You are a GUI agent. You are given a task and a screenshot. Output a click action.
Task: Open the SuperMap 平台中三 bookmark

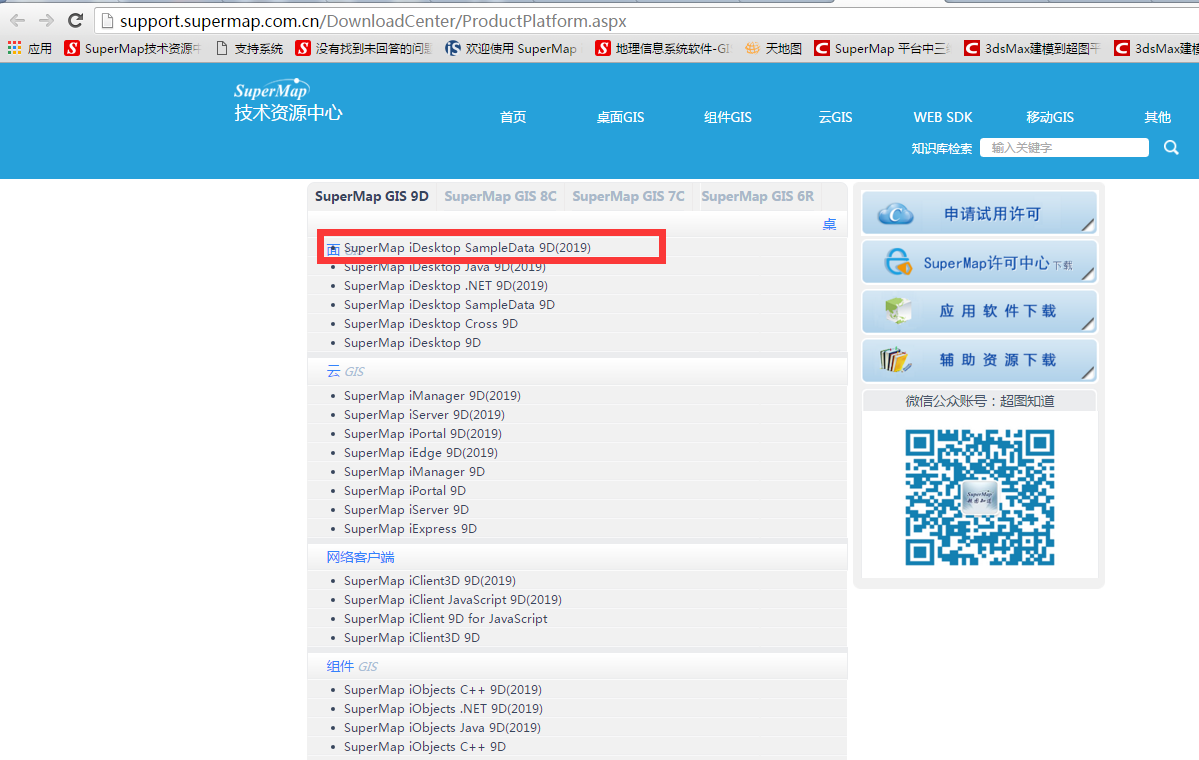pyautogui.click(x=882, y=48)
